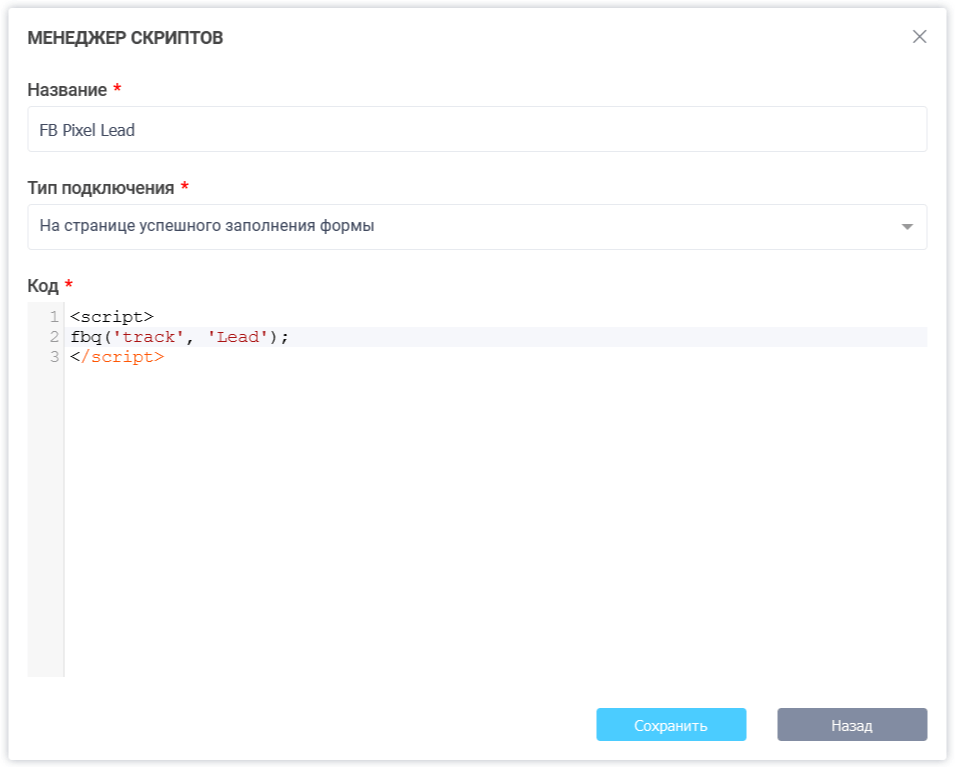Click the 'Lead' string in code
Image resolution: width=955 pixels, height=767 pixels.
[238, 337]
